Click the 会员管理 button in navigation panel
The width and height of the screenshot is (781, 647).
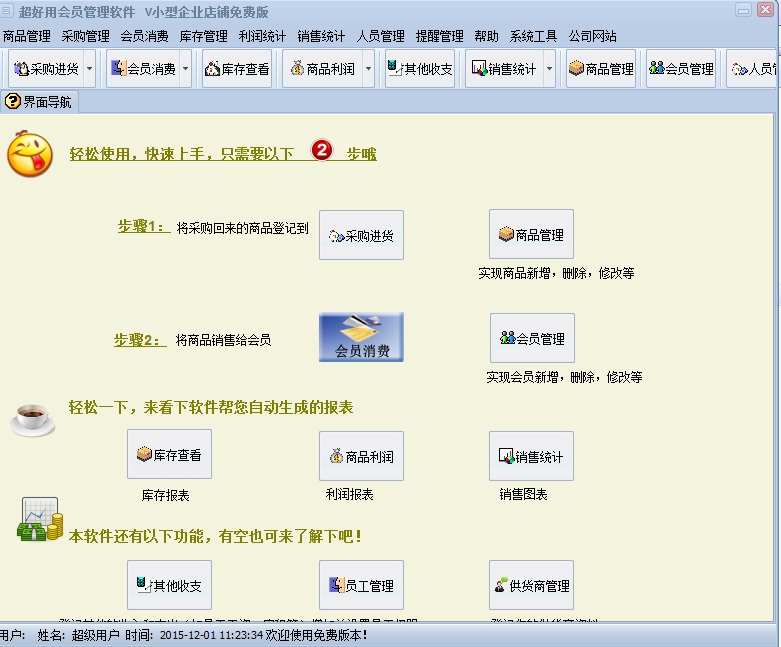tap(532, 338)
